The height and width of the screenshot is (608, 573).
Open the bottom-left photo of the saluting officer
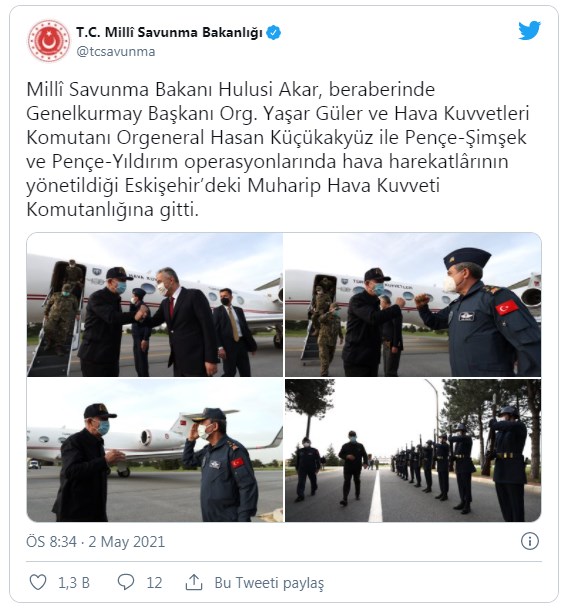(155, 450)
